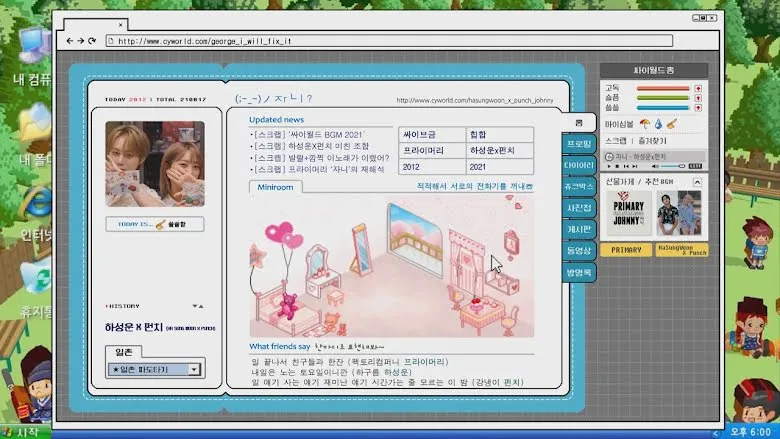
Task: Click the yellow PRIMARY button
Action: 626,250
